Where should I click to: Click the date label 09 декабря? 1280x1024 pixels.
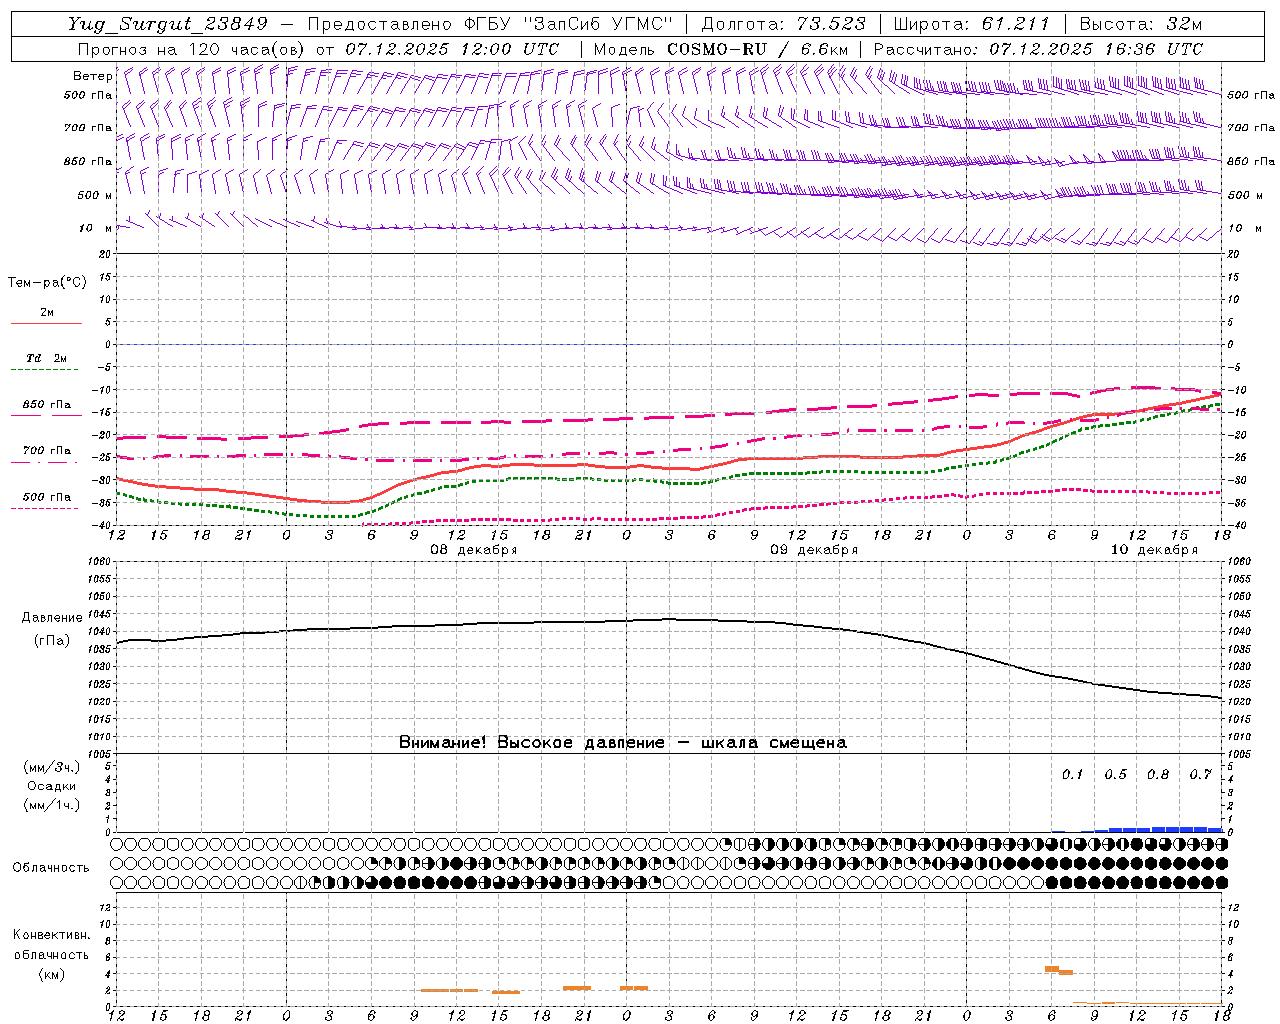click(814, 550)
